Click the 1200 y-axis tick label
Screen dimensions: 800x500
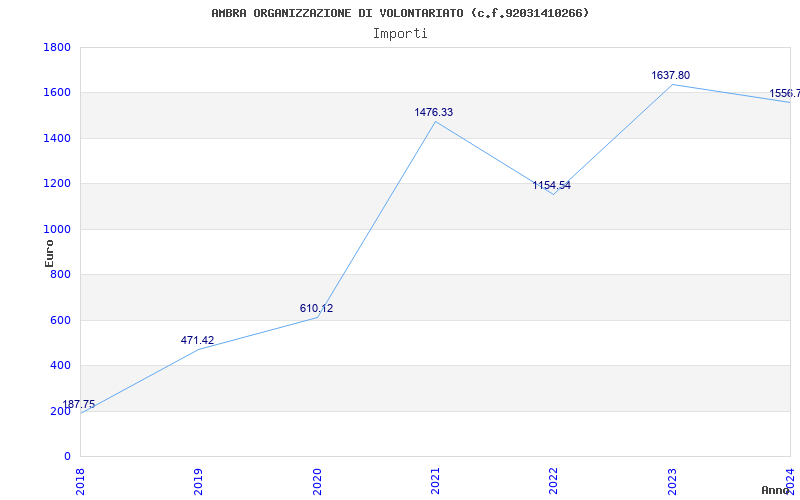[x=57, y=184]
